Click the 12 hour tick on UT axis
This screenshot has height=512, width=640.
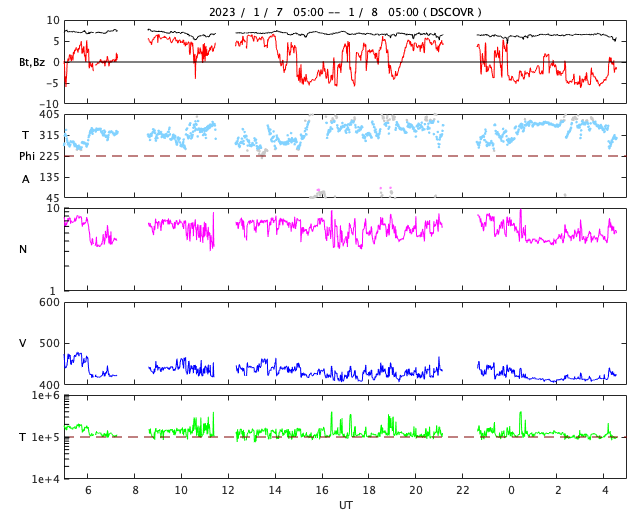pos(228,490)
